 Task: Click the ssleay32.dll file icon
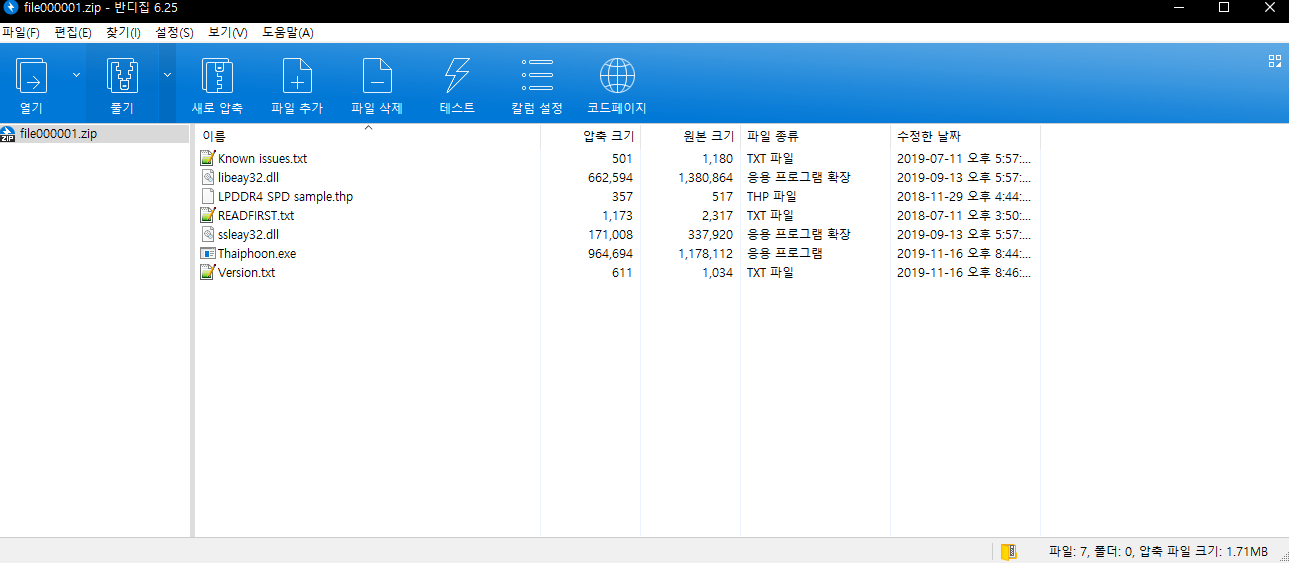(x=207, y=234)
